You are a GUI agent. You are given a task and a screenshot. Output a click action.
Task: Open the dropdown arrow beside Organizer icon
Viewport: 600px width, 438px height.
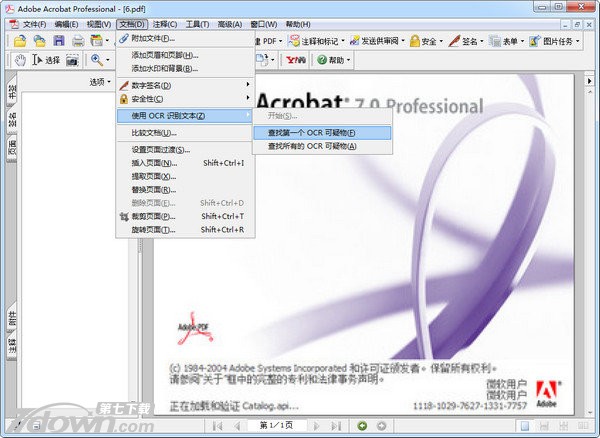click(x=107, y=41)
